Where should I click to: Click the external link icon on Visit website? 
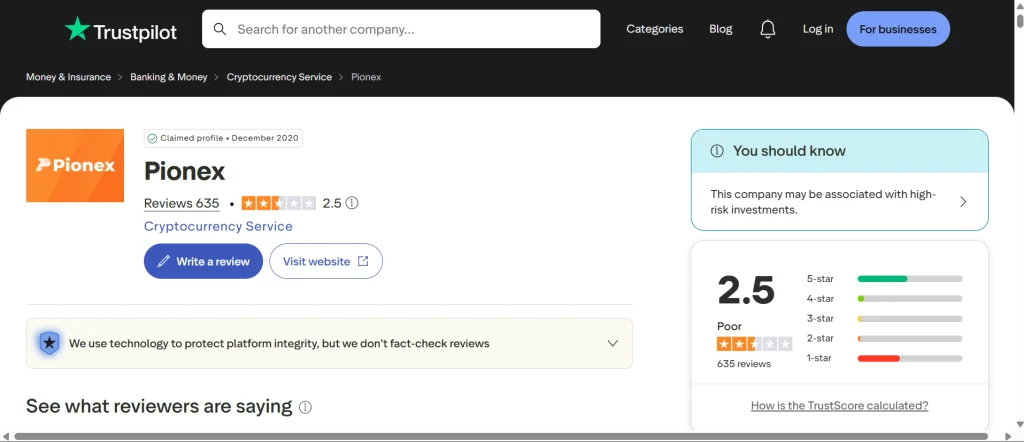coord(363,261)
